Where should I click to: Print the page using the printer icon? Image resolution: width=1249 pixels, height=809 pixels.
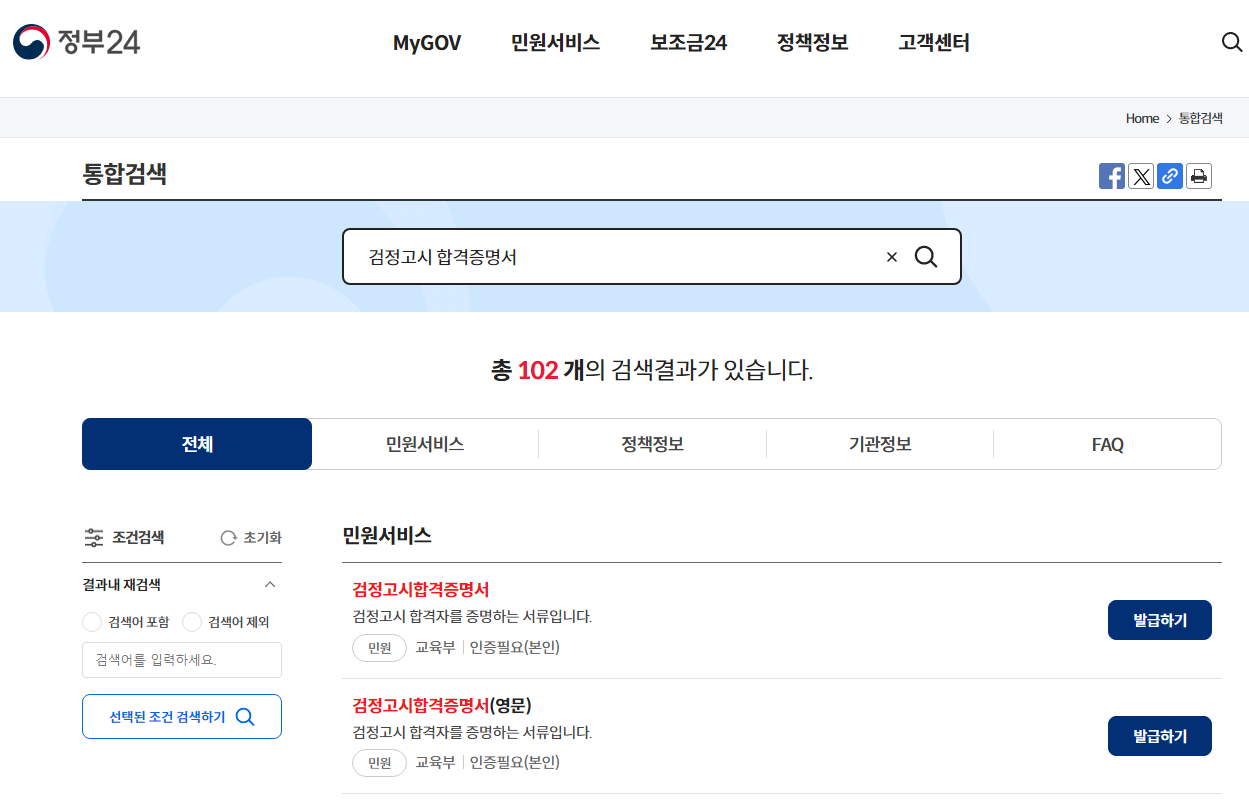pyautogui.click(x=1199, y=176)
